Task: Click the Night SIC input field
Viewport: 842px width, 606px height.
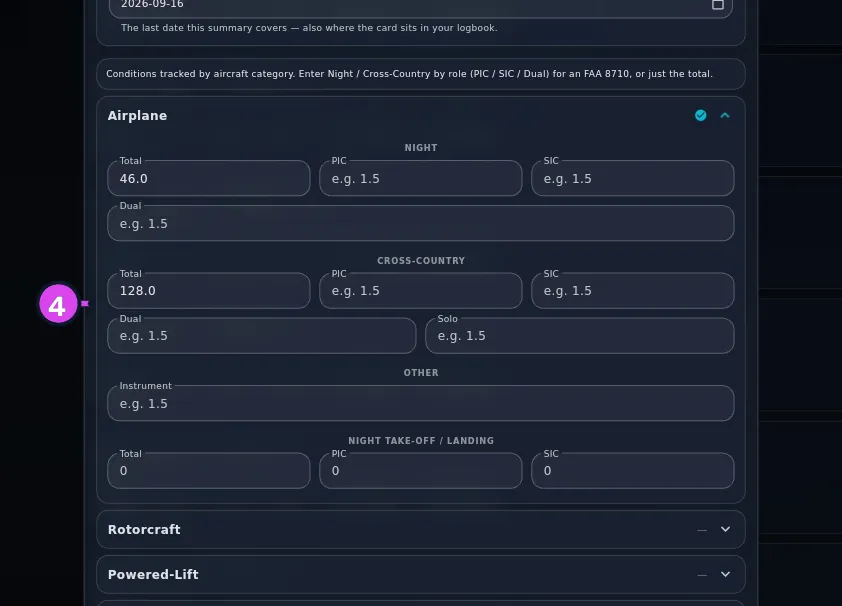Action: 633,178
